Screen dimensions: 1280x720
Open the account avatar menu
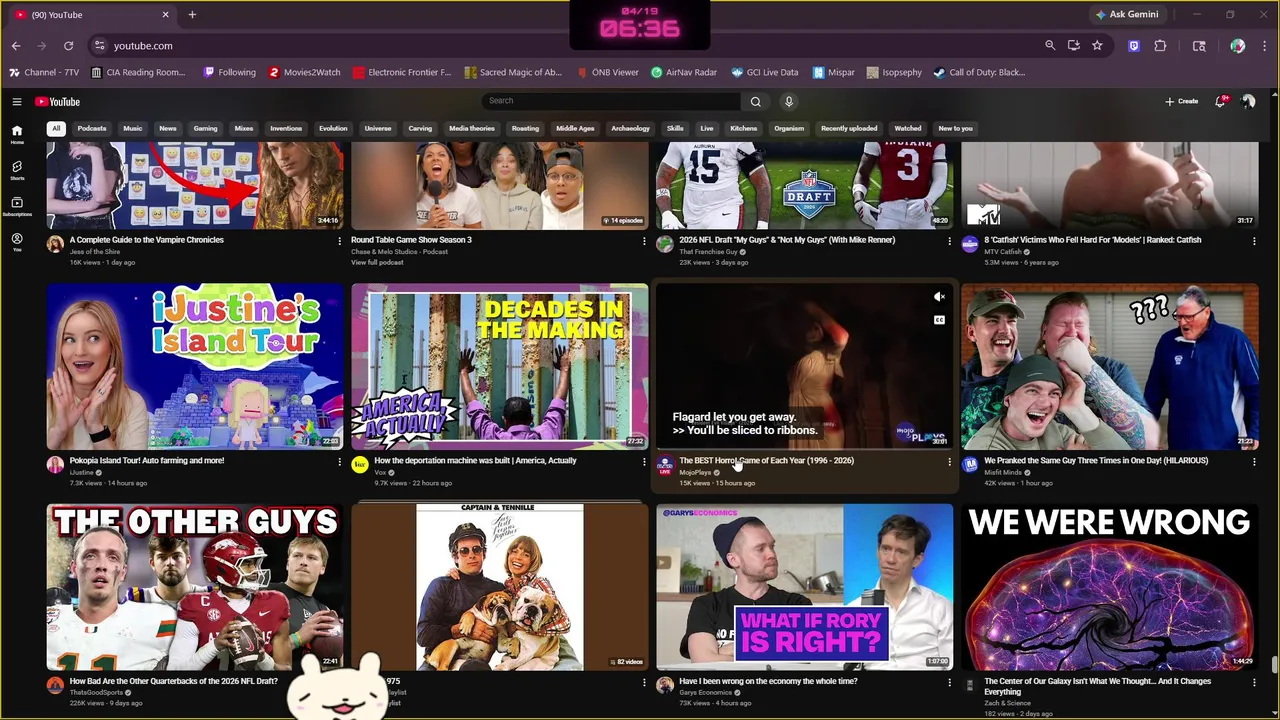click(x=1248, y=101)
